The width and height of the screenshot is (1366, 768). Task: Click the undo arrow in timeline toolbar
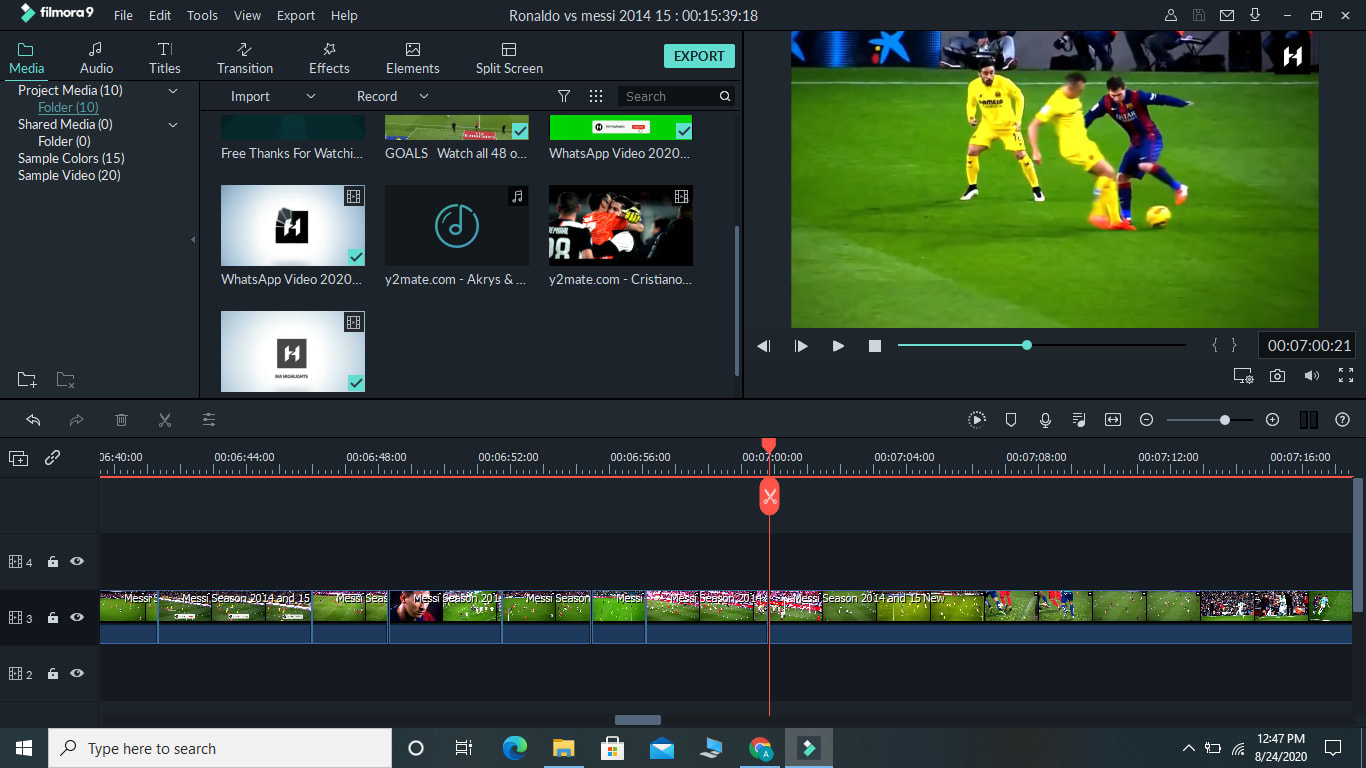point(33,420)
